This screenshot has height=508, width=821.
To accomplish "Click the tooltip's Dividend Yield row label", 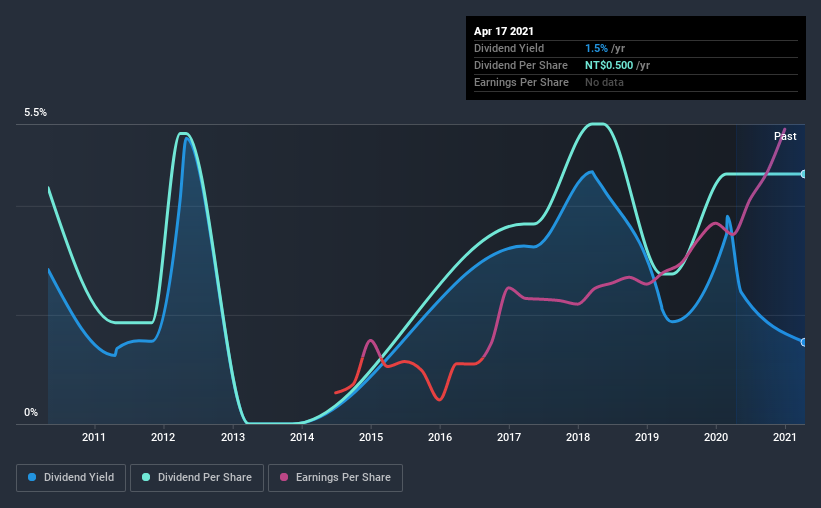I will (509, 48).
